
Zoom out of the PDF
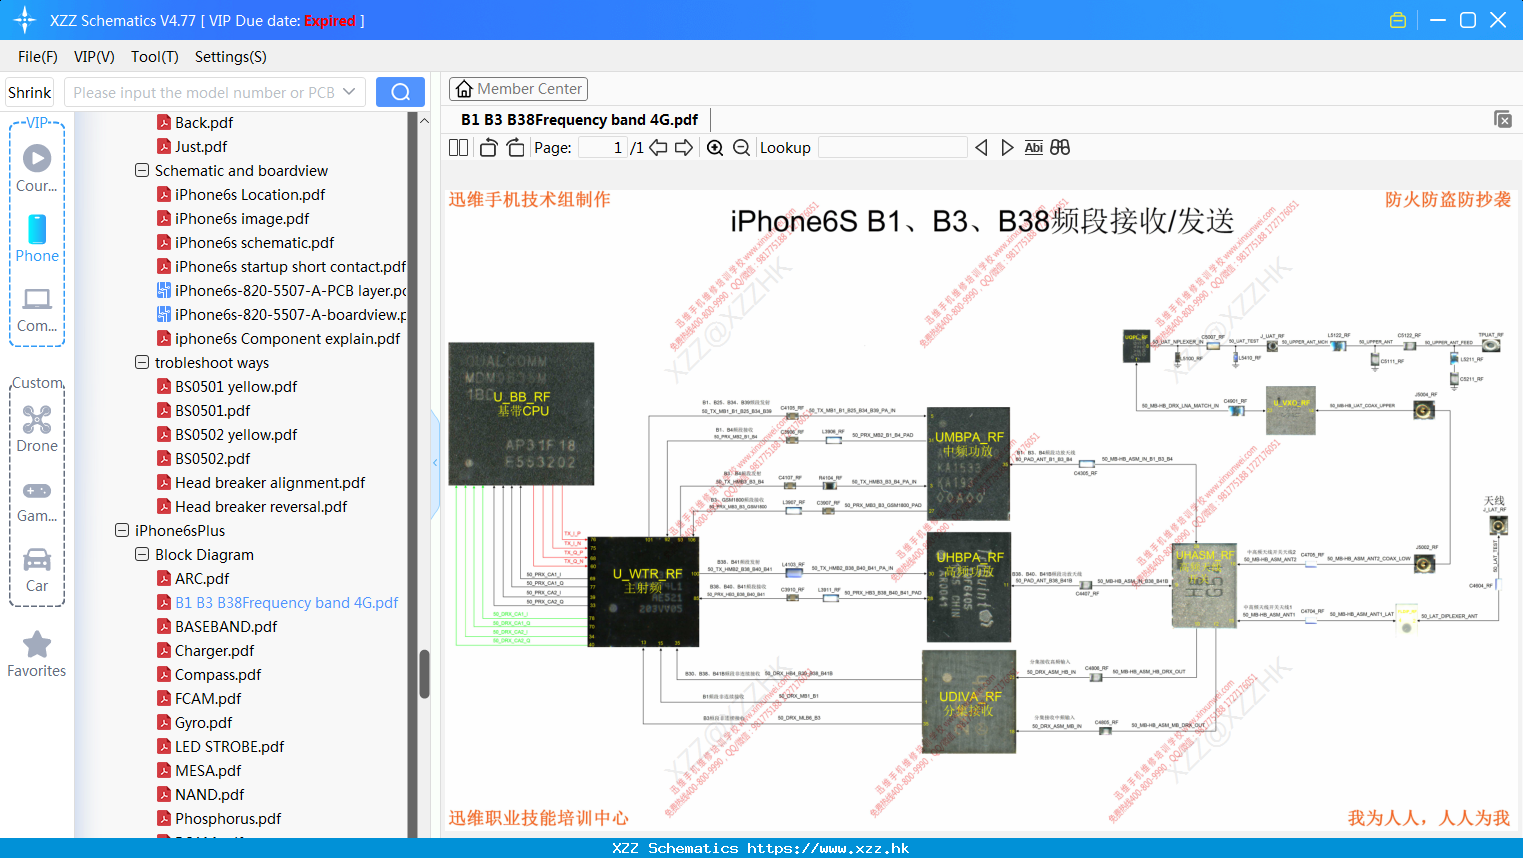741,148
